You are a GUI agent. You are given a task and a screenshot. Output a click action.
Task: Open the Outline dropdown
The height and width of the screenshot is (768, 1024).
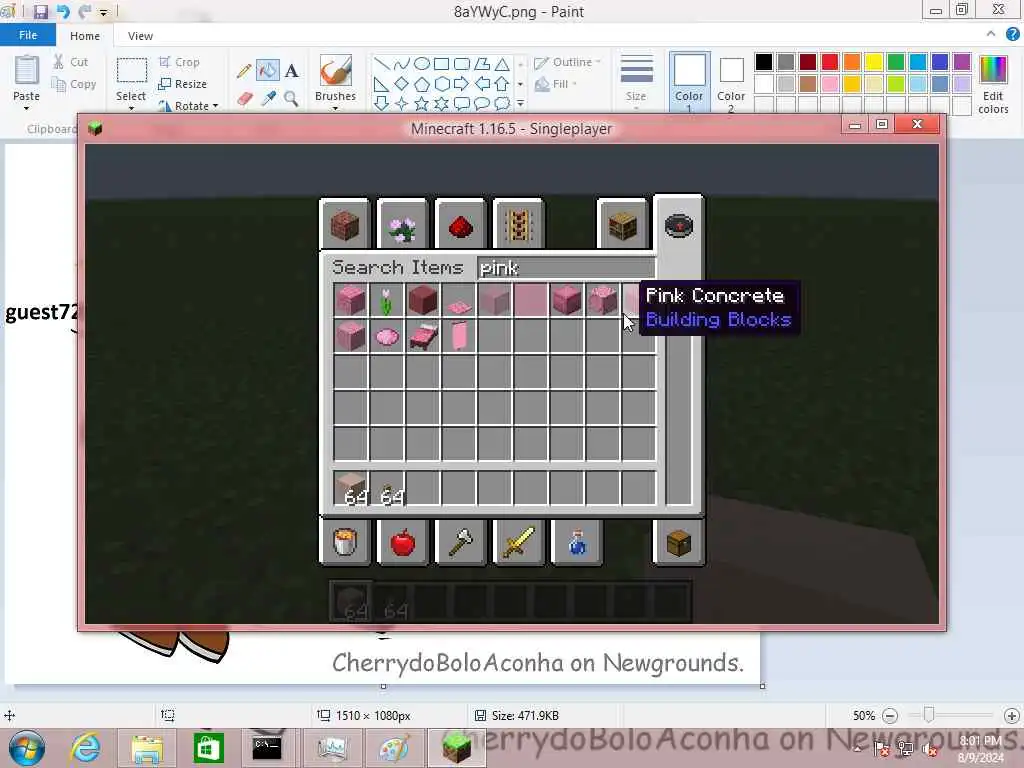tap(568, 62)
